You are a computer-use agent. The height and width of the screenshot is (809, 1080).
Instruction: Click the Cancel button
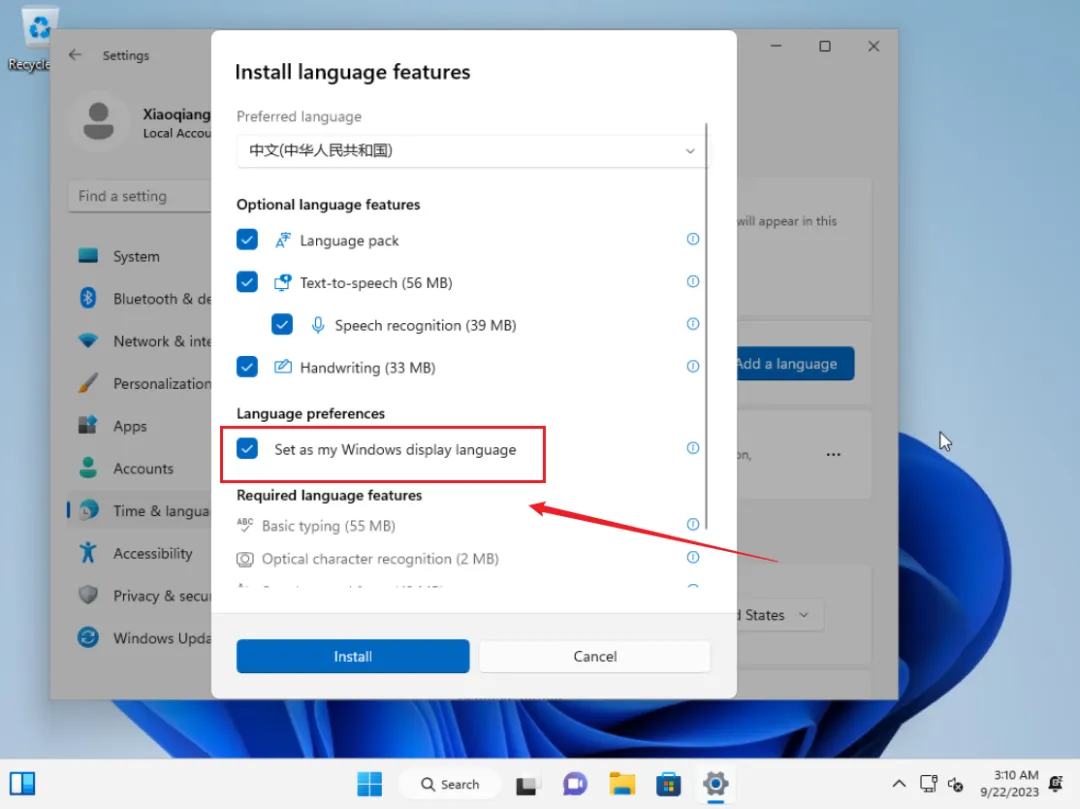(x=595, y=656)
